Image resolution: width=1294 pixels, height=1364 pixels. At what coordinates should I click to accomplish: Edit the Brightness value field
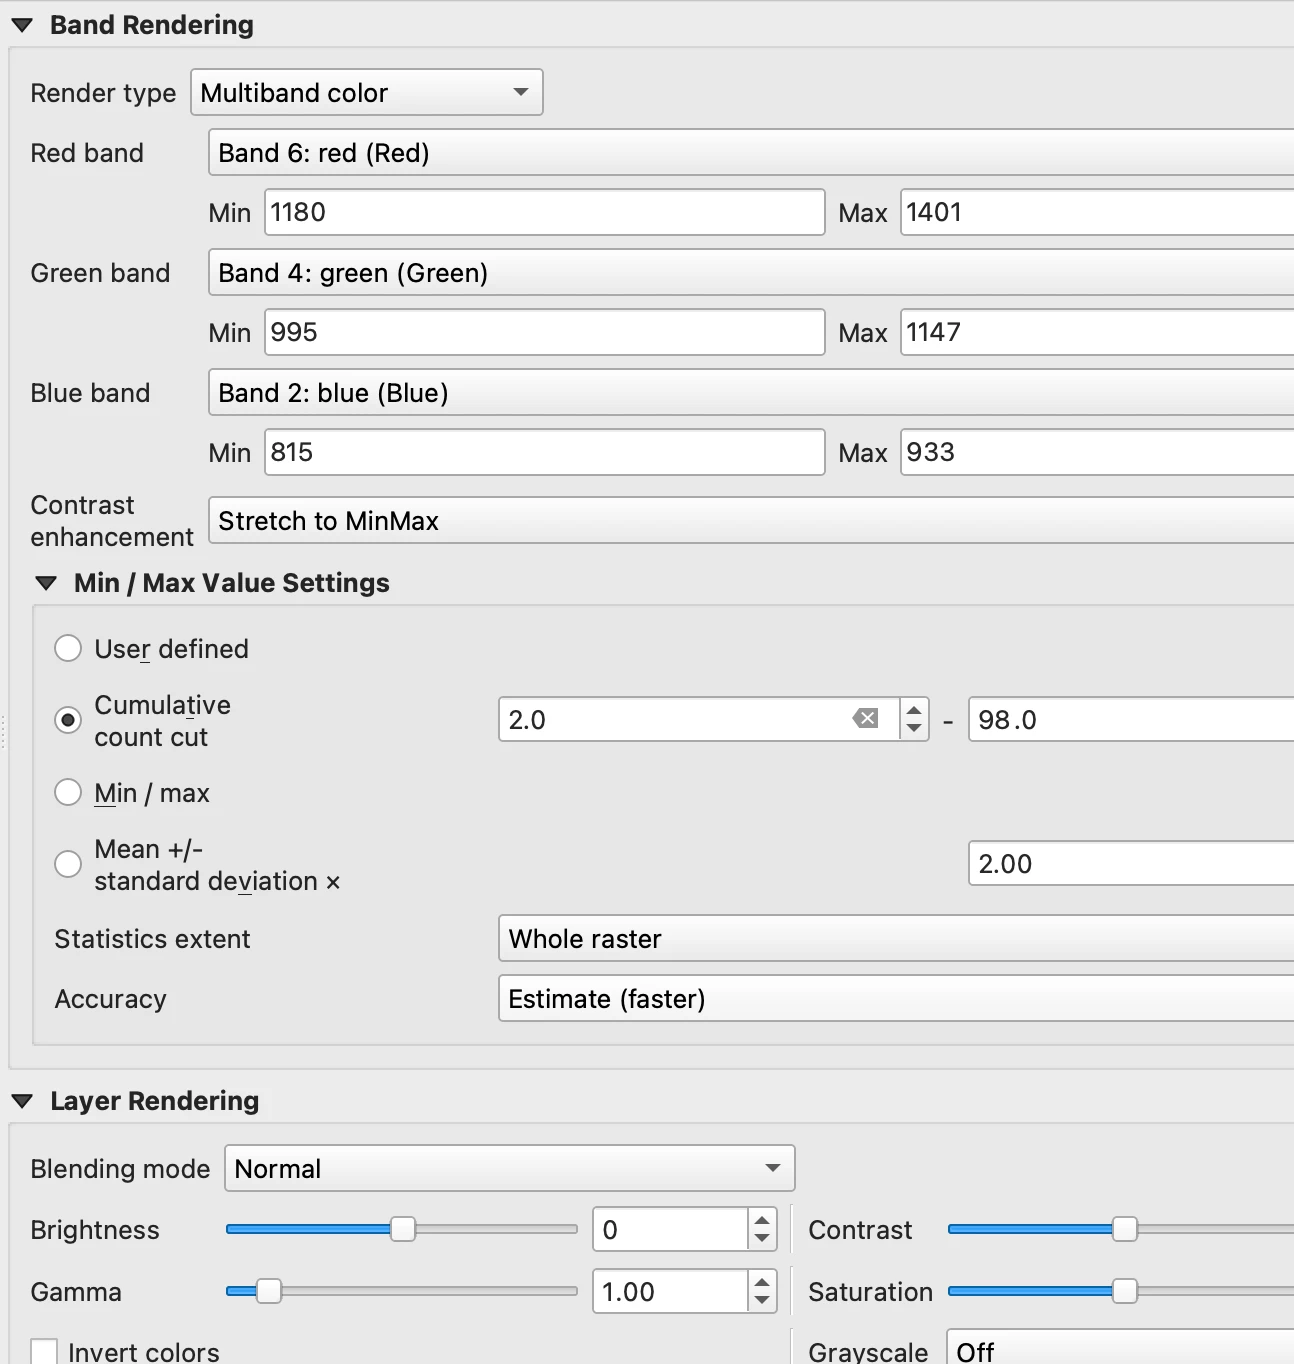670,1229
